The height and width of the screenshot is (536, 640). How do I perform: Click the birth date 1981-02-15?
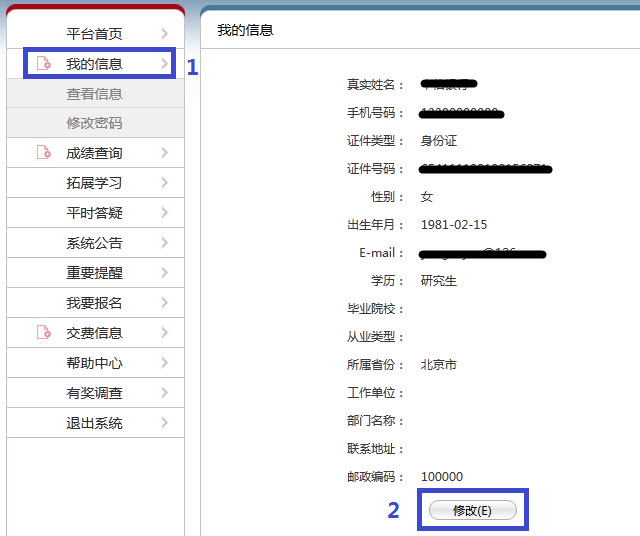(x=454, y=225)
